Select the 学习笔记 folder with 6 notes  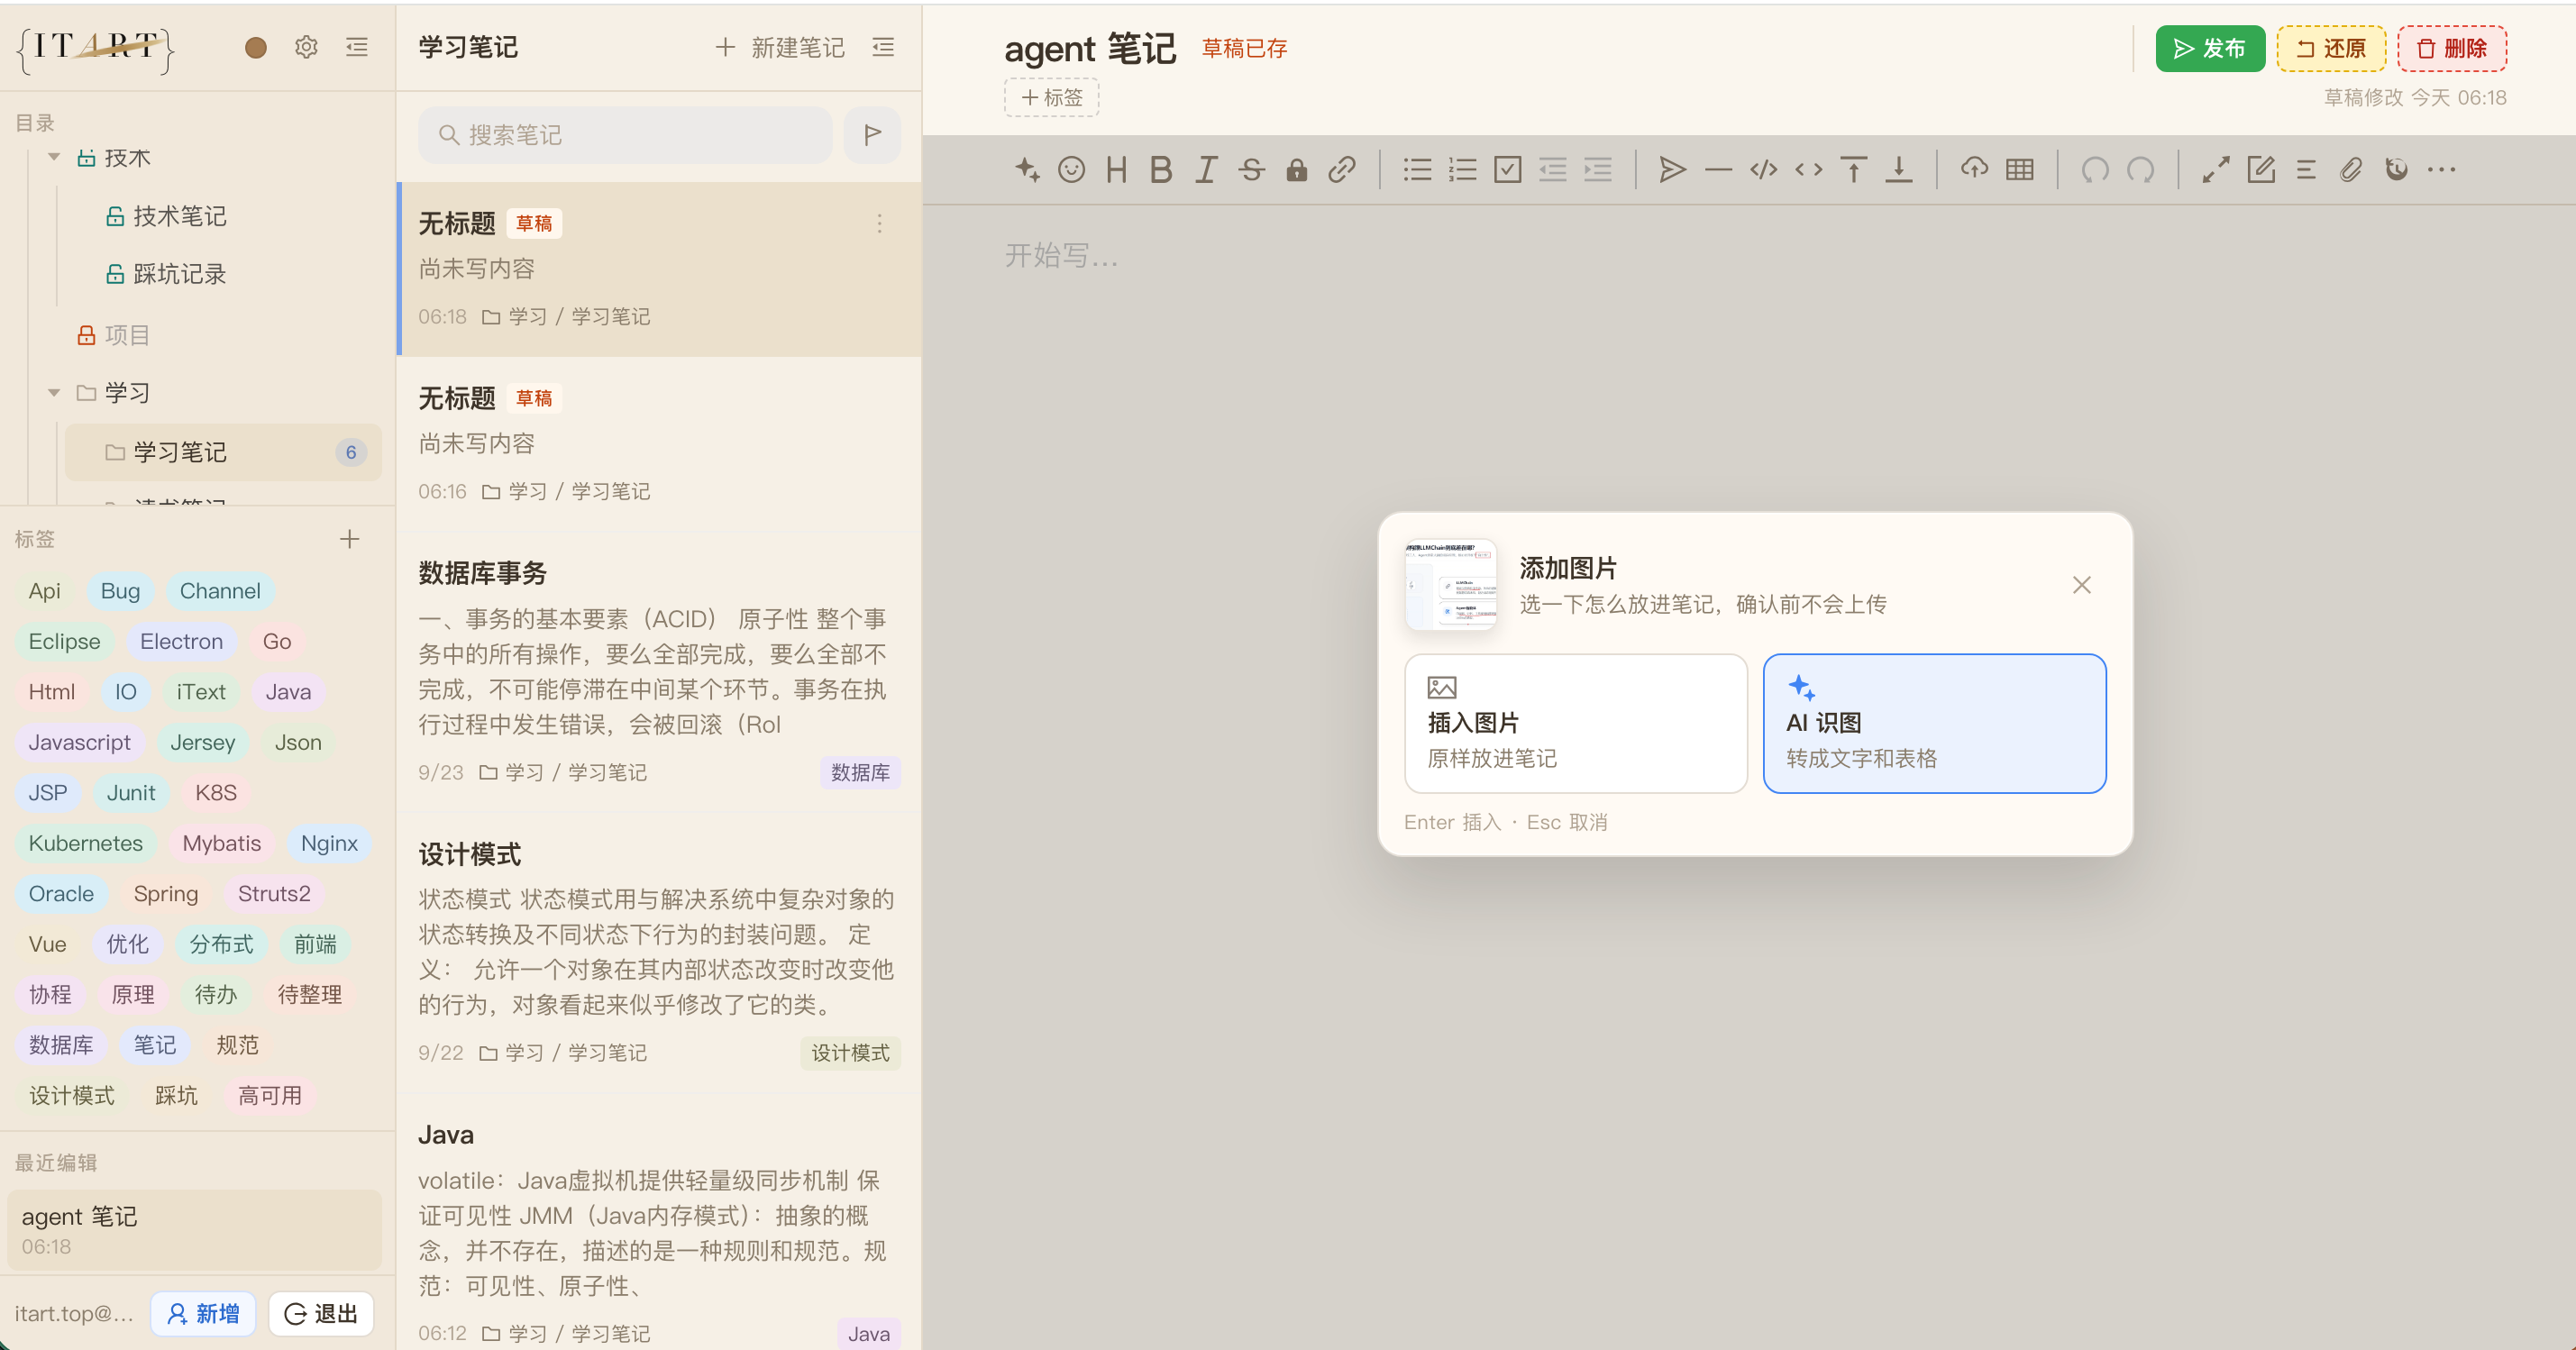click(223, 452)
